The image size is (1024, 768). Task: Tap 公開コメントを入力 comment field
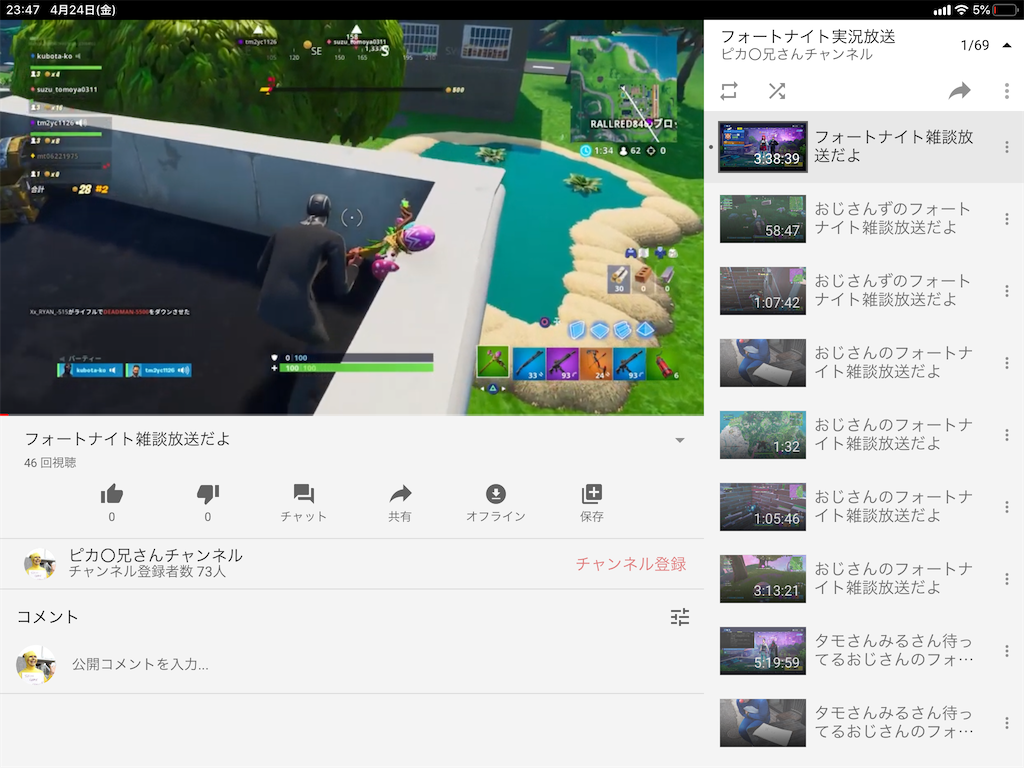click(140, 665)
